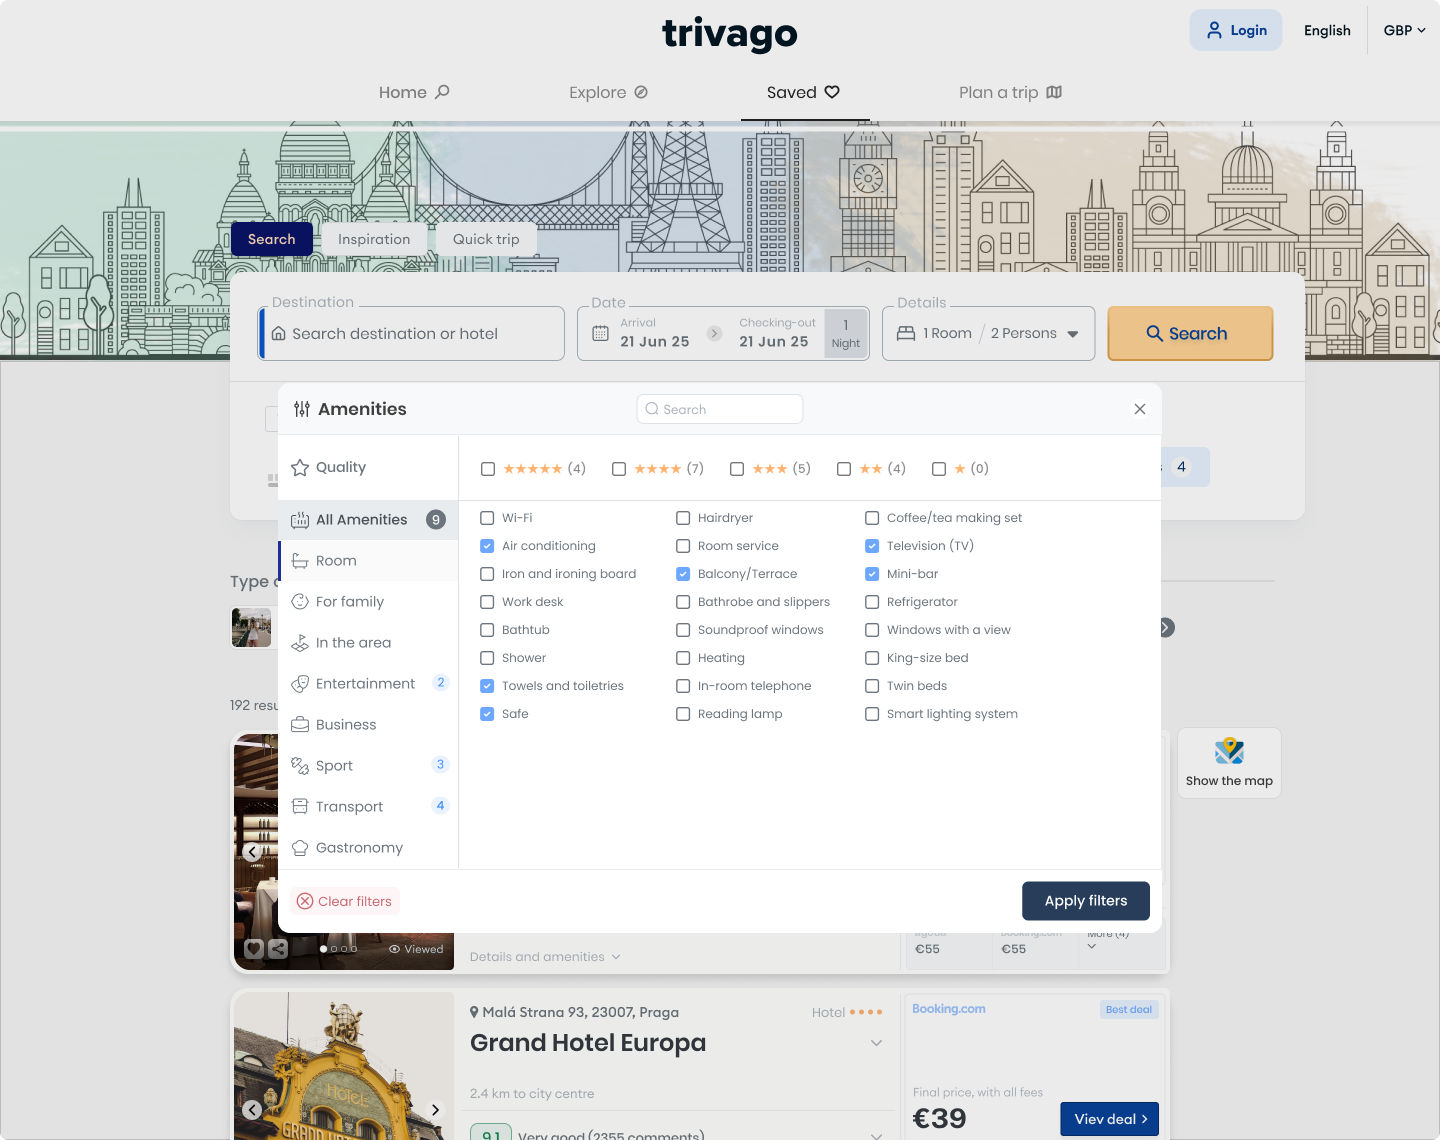The width and height of the screenshot is (1440, 1140).
Task: Click the swap arrow between arrival and checkout dates
Action: coord(714,333)
